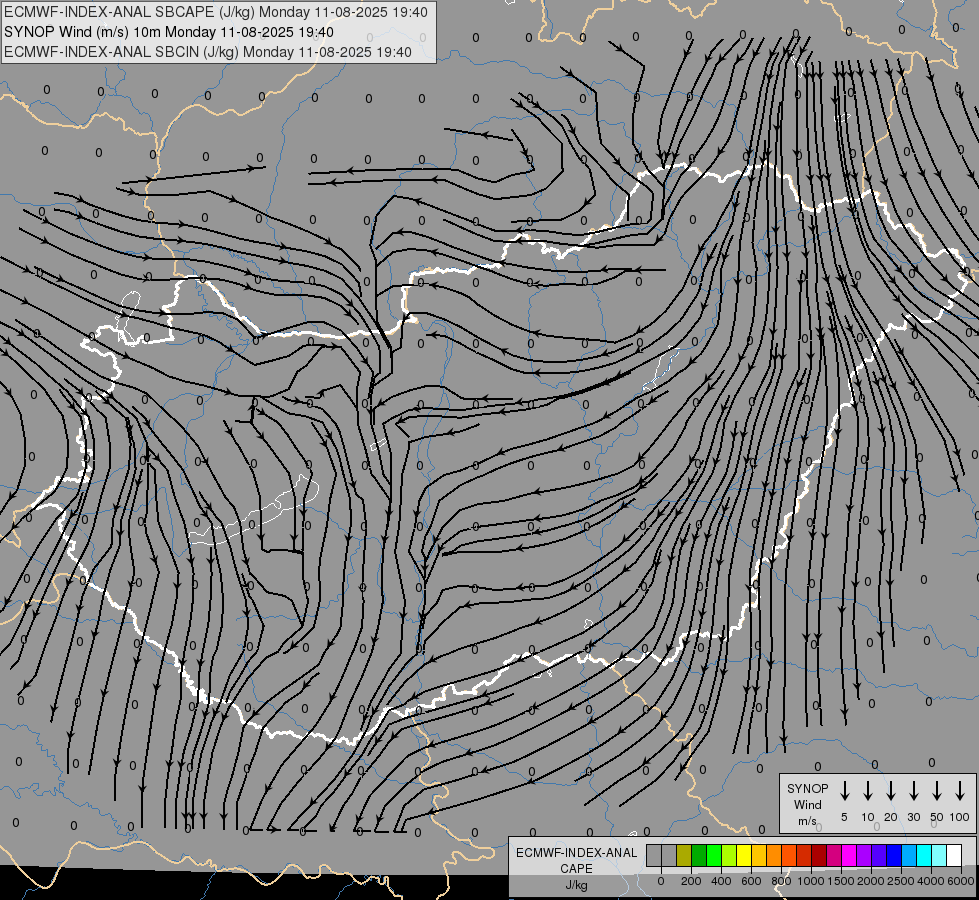Click the 400 value on CAPE scale
Screen dimensions: 979x900
coord(721,881)
